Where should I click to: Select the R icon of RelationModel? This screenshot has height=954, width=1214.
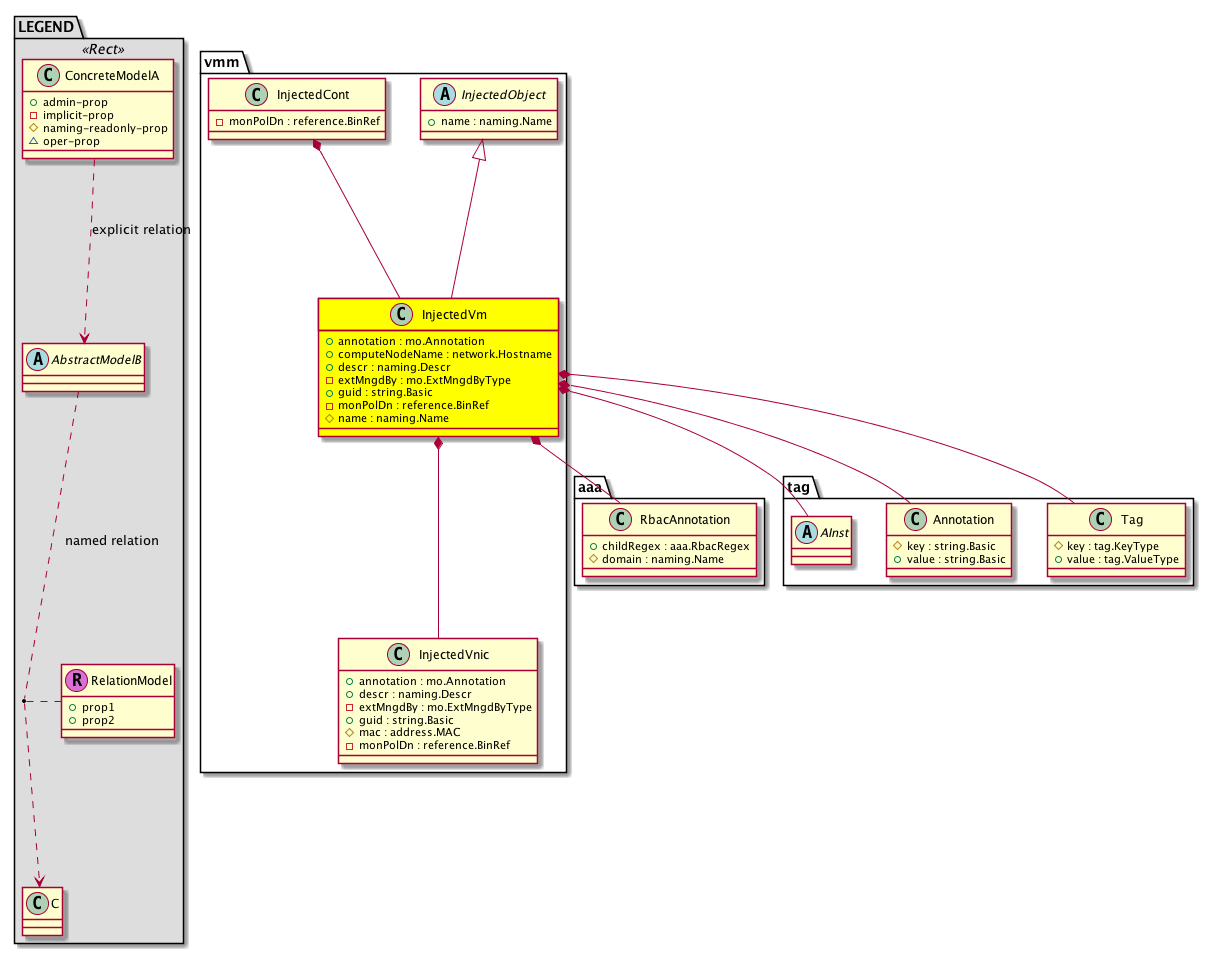point(77,681)
